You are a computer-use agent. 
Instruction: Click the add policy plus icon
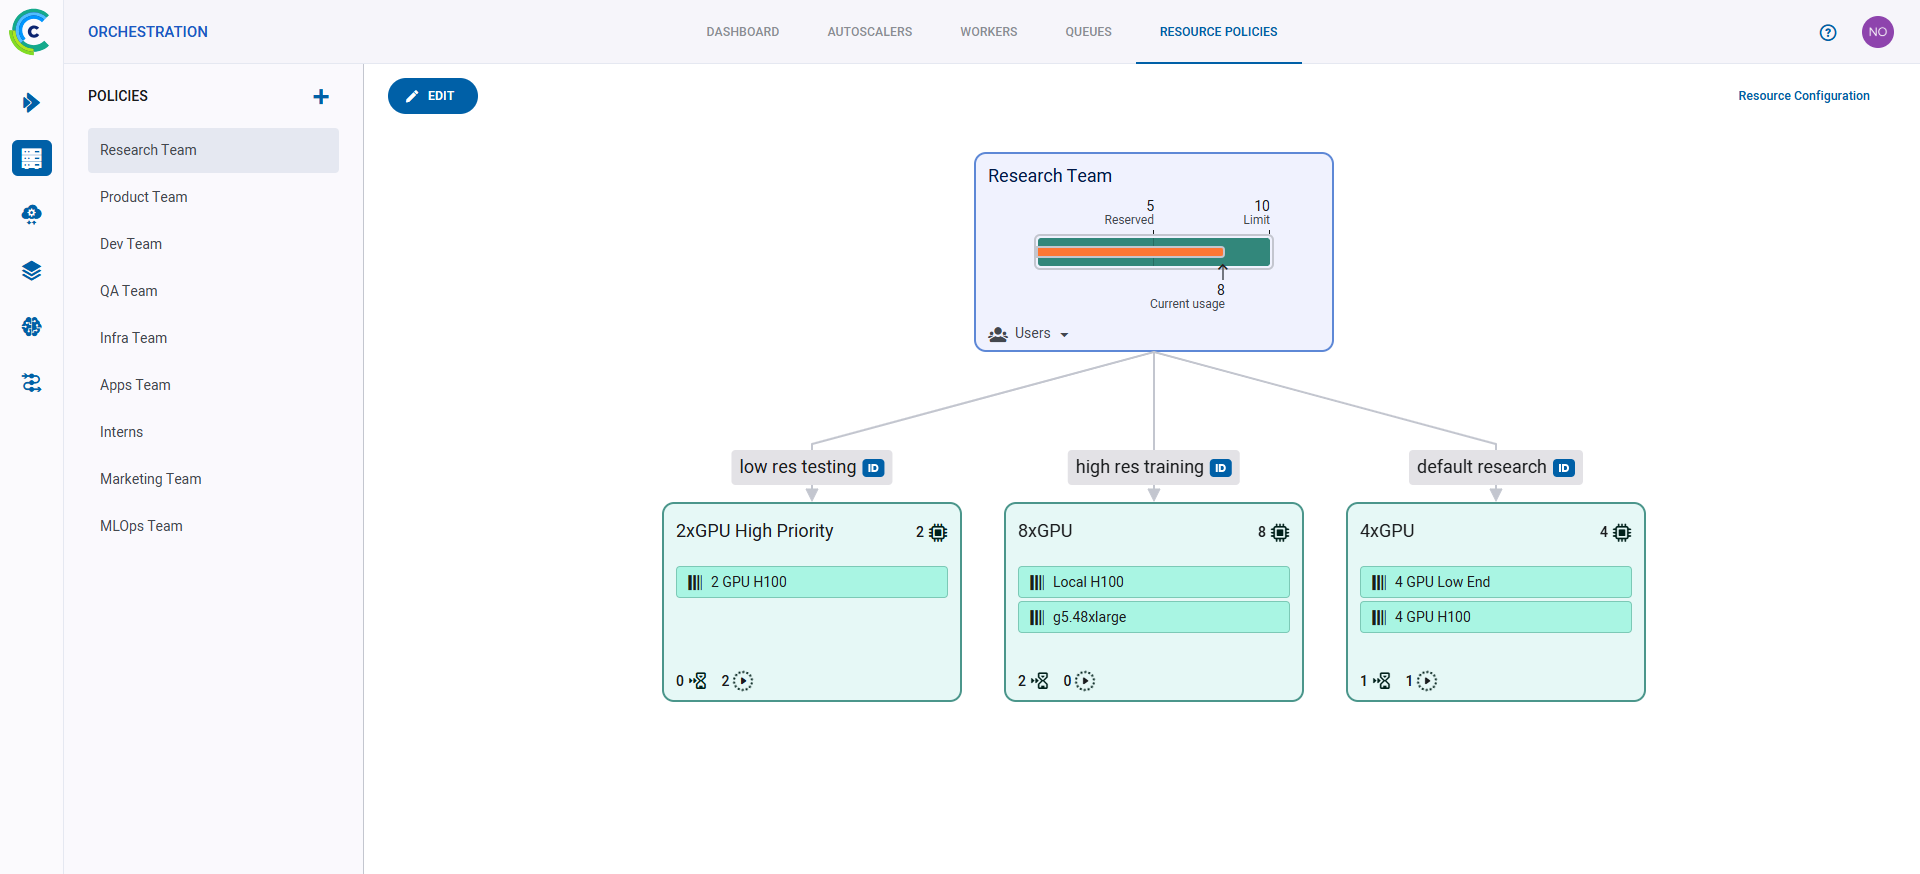click(x=321, y=97)
